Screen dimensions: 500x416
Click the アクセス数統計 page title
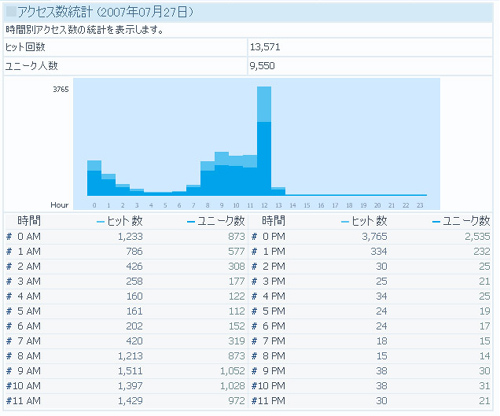[55, 12]
